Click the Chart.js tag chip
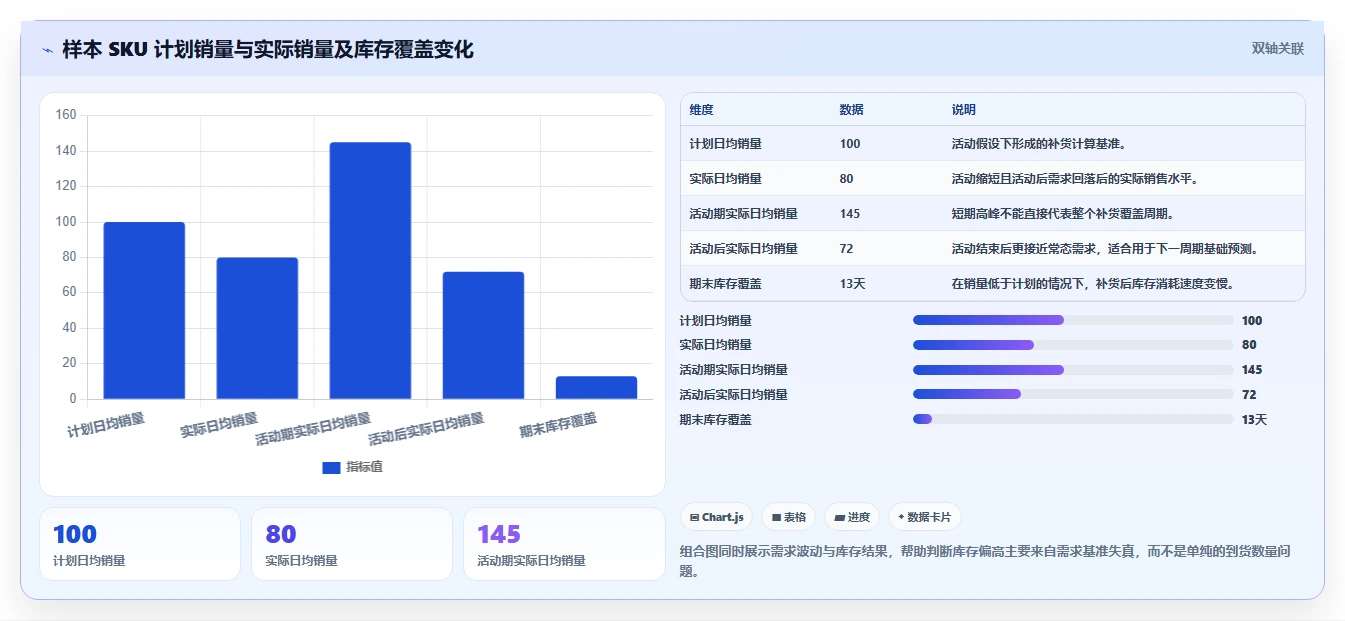The height and width of the screenshot is (621, 1345). coord(717,517)
